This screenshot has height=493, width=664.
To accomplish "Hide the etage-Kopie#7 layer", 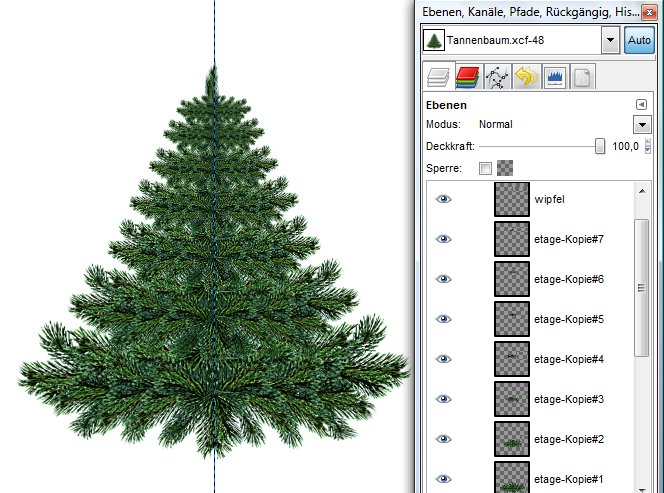I will [x=443, y=239].
